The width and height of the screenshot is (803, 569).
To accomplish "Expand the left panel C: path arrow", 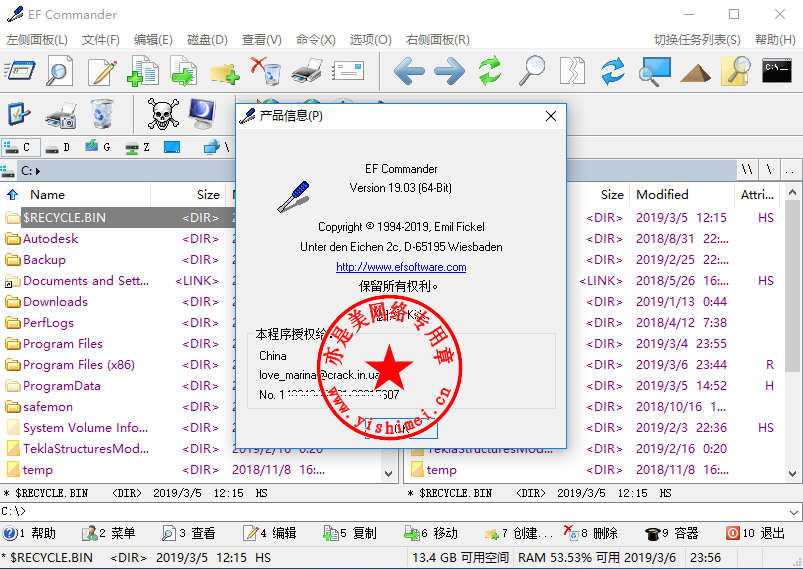I will pyautogui.click(x=38, y=171).
